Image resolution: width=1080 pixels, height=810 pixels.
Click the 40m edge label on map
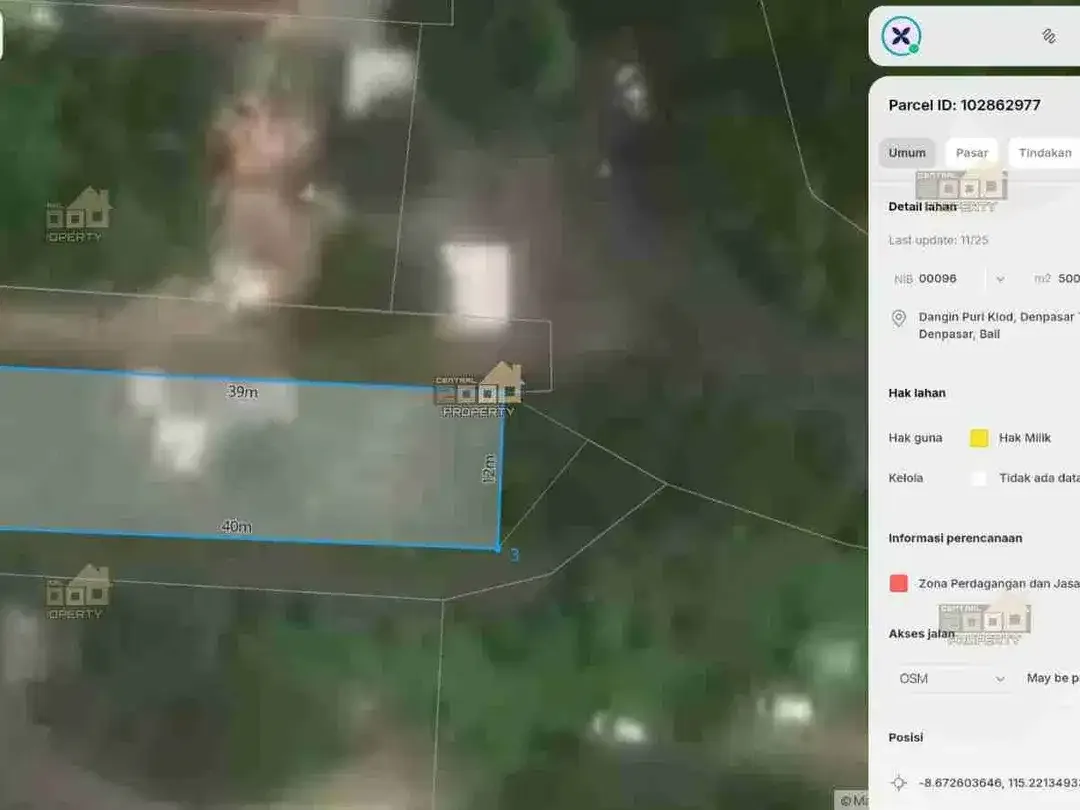tap(236, 526)
